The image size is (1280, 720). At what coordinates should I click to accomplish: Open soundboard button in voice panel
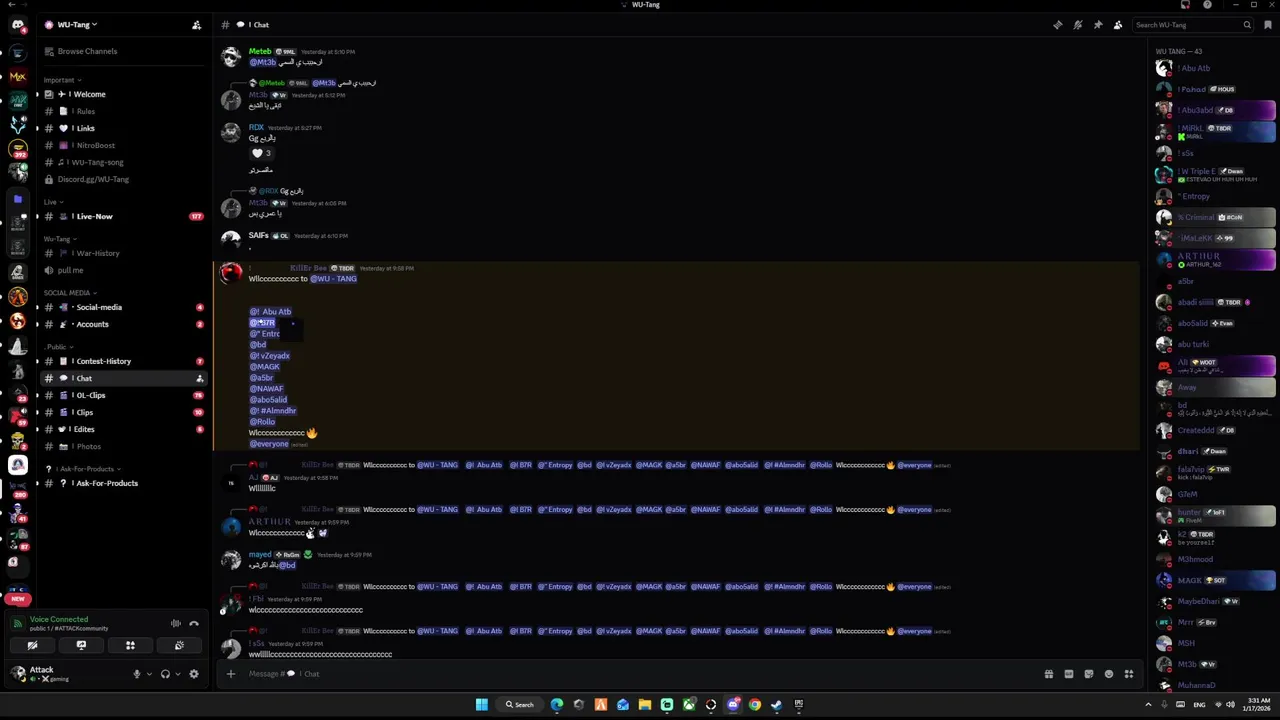179,645
